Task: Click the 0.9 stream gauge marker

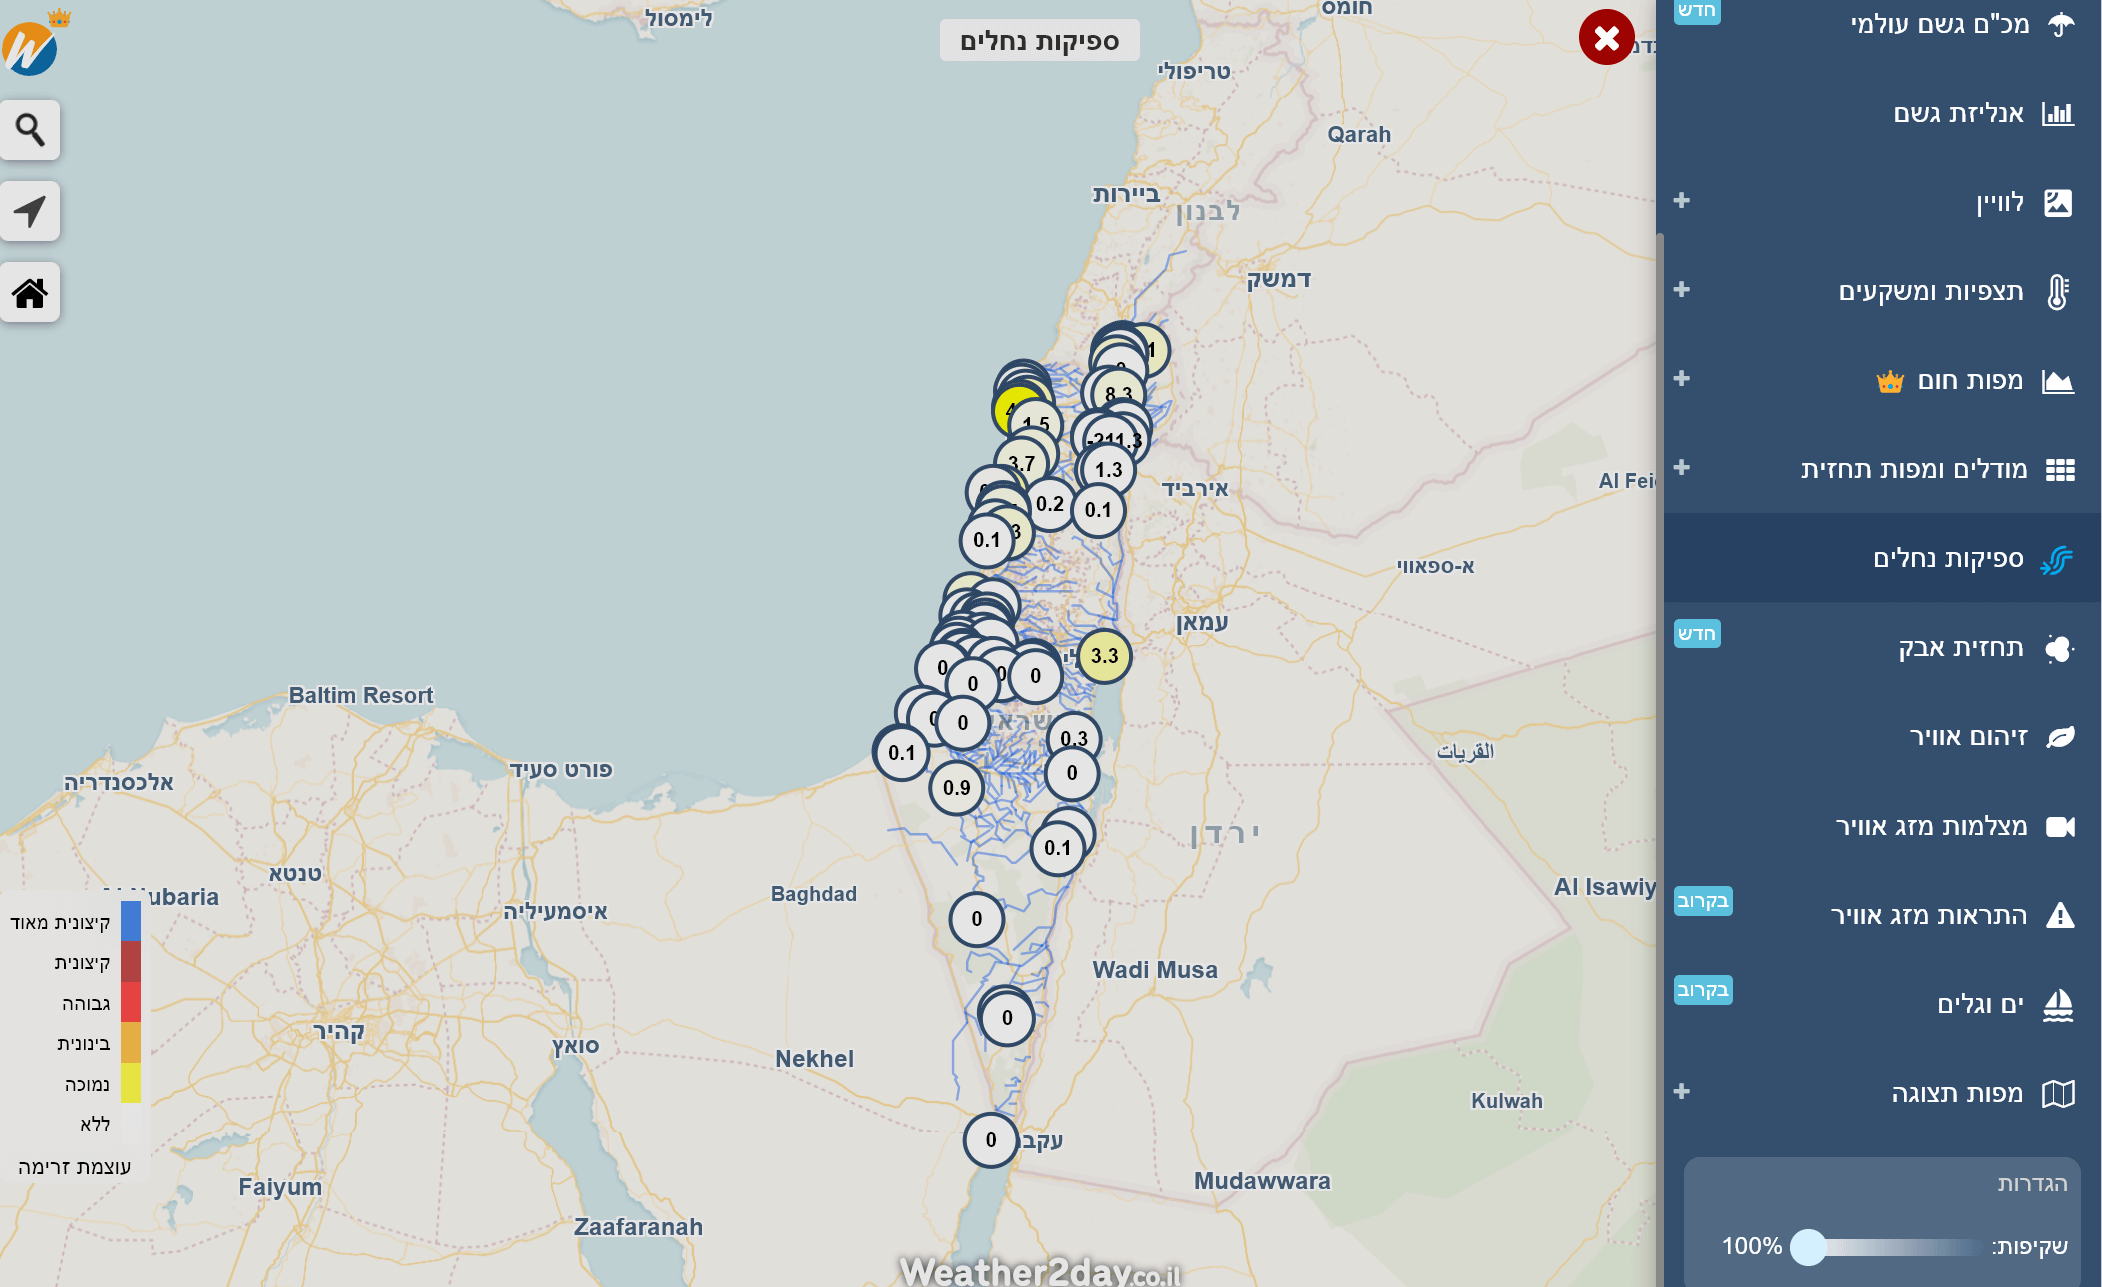Action: point(956,788)
